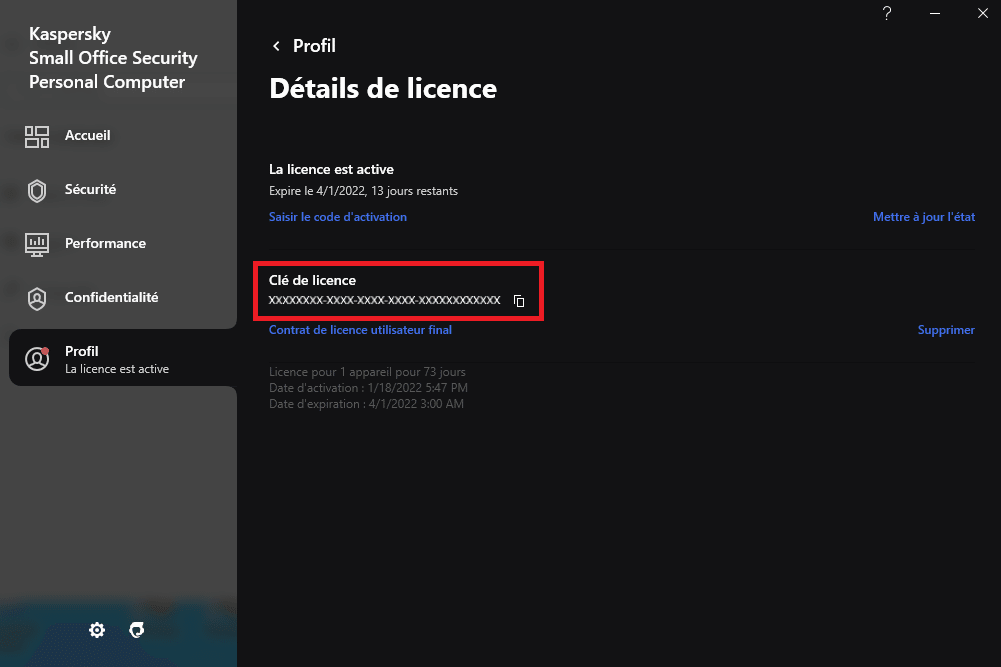The height and width of the screenshot is (667, 1001).
Task: Open help with the question mark icon
Action: tap(886, 13)
